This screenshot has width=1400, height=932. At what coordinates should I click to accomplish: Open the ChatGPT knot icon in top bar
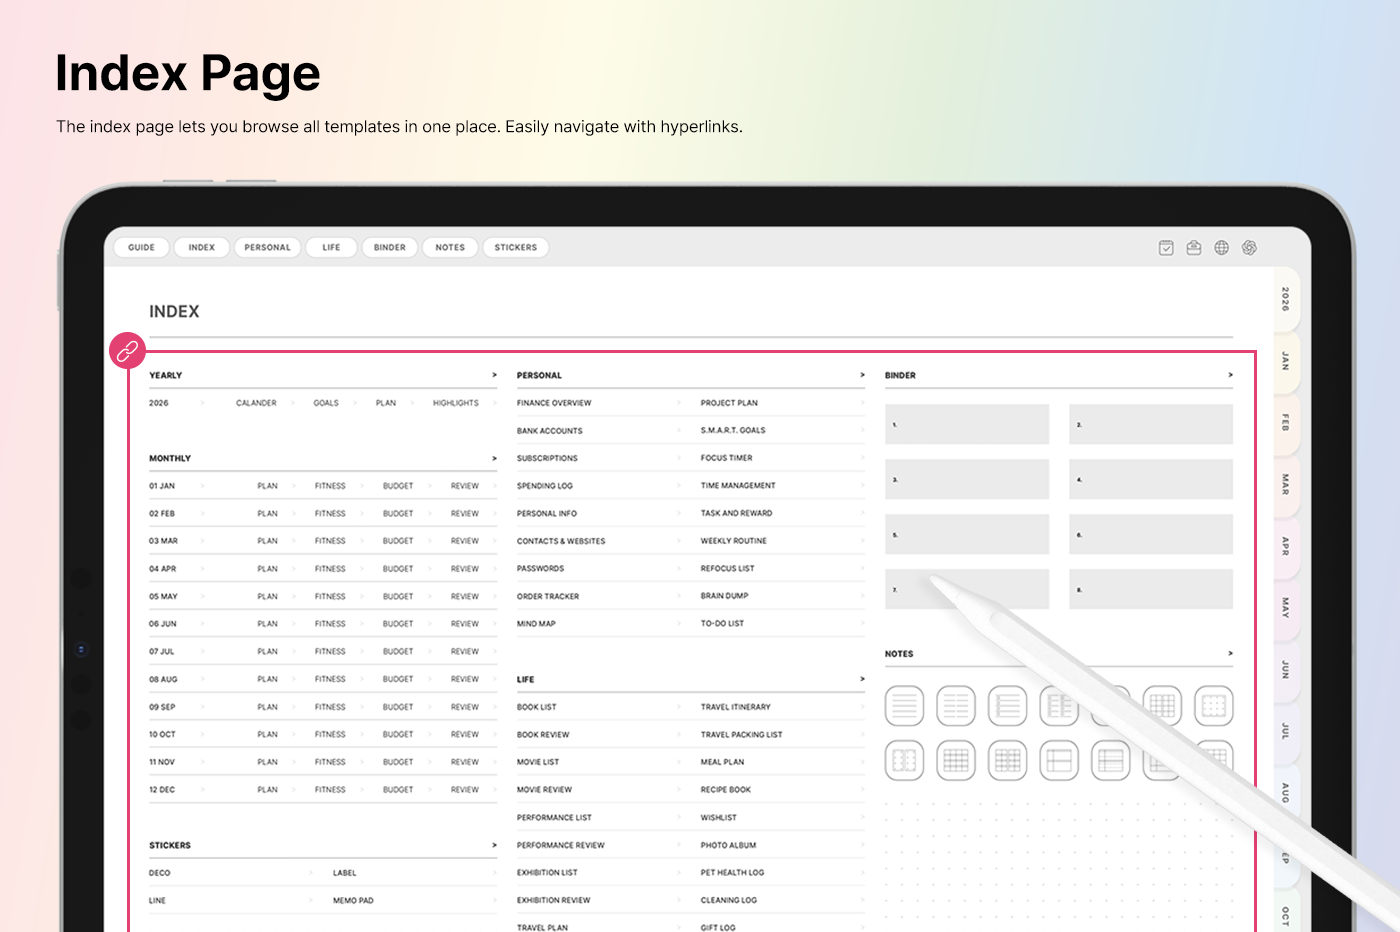click(x=1249, y=248)
